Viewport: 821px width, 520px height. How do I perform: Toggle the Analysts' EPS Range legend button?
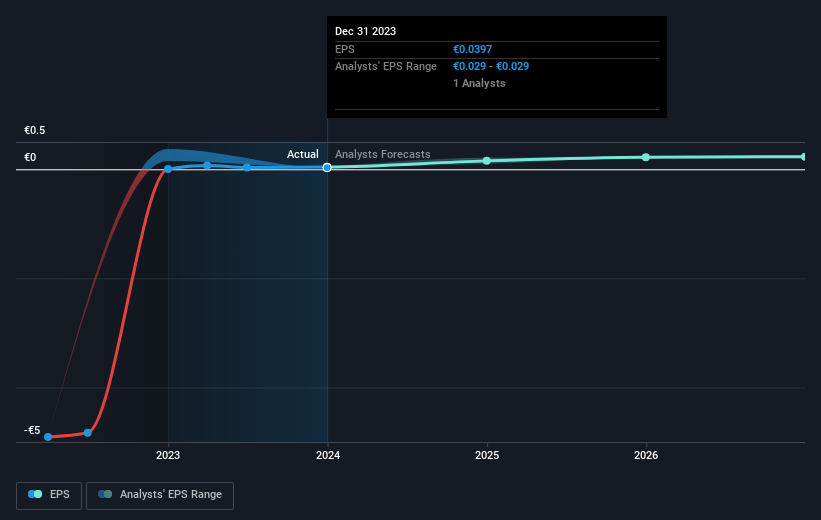[x=160, y=495]
